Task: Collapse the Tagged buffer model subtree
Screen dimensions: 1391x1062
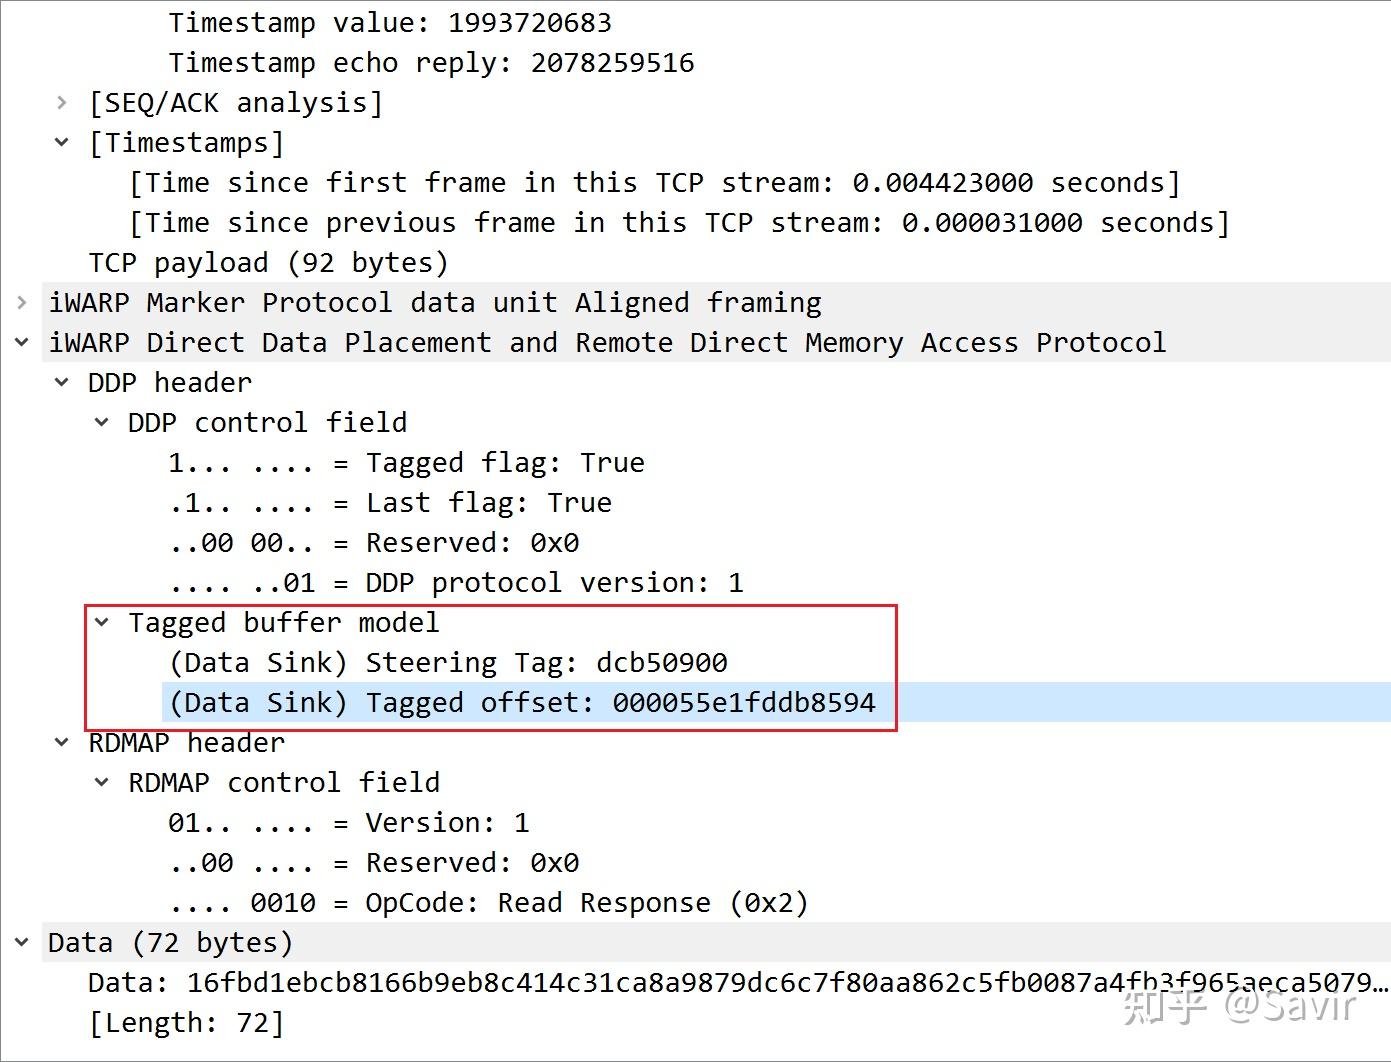Action: [x=103, y=621]
